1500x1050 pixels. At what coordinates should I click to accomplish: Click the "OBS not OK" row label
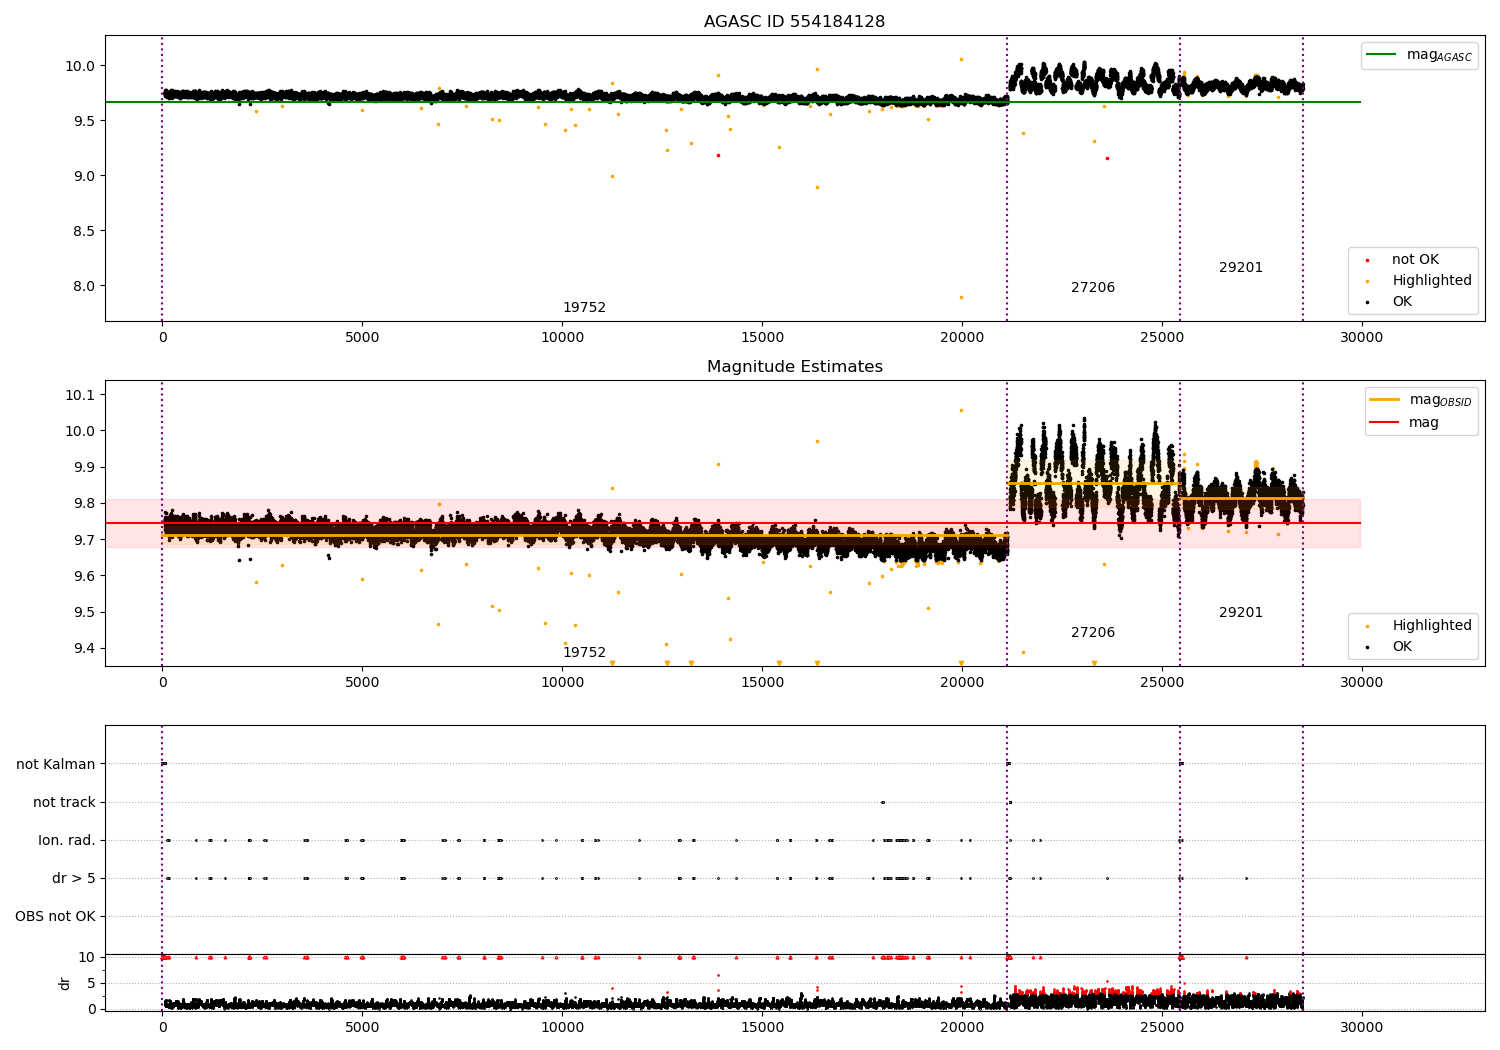click(55, 916)
